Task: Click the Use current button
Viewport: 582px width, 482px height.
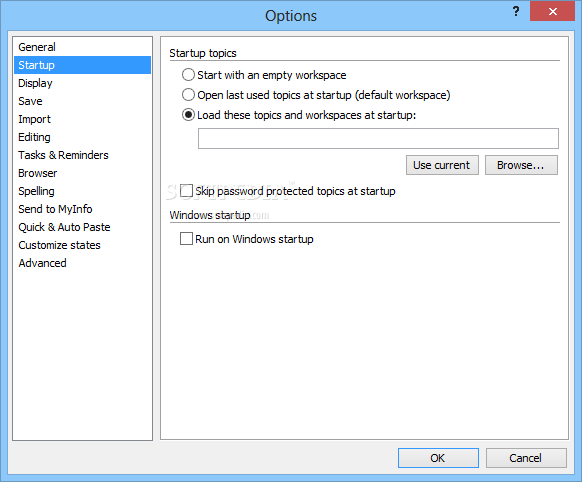Action: [x=442, y=165]
